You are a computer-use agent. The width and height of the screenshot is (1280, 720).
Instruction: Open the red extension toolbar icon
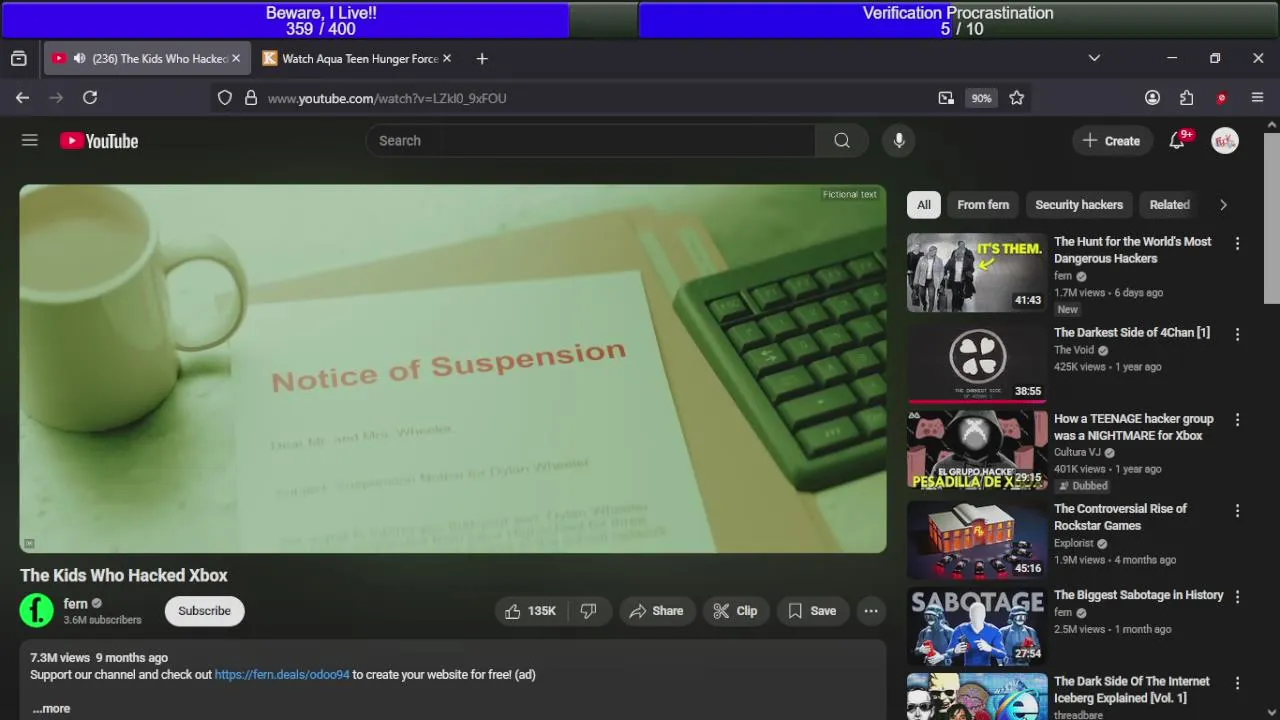point(1222,98)
